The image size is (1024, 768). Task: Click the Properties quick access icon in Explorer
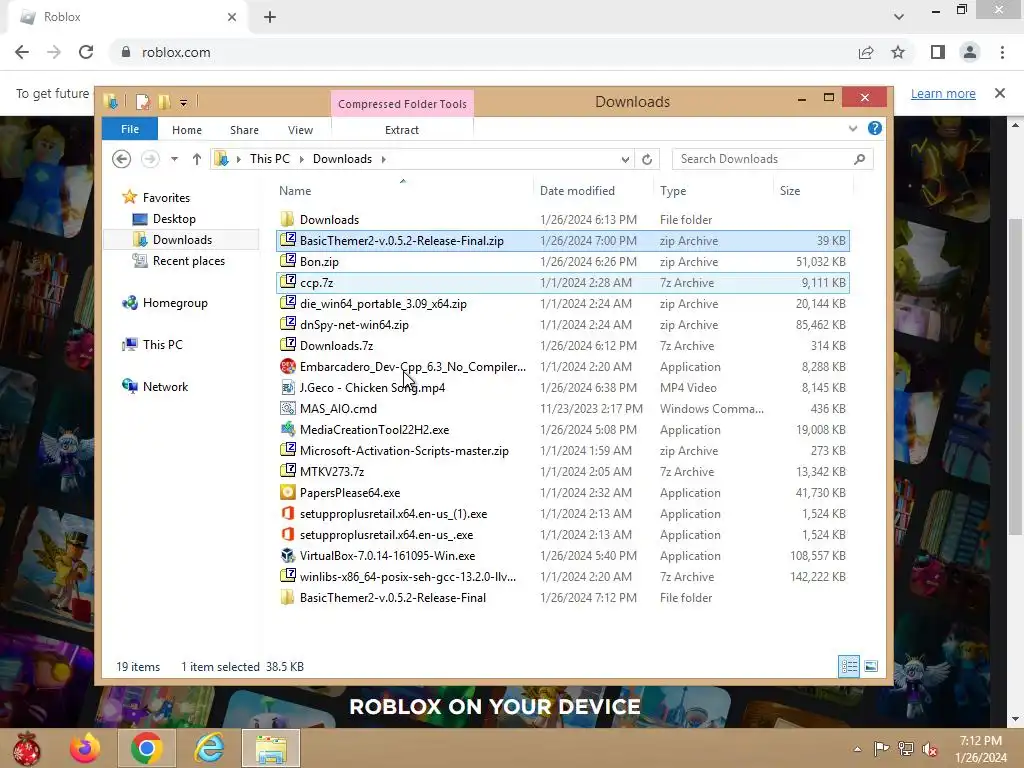[142, 102]
